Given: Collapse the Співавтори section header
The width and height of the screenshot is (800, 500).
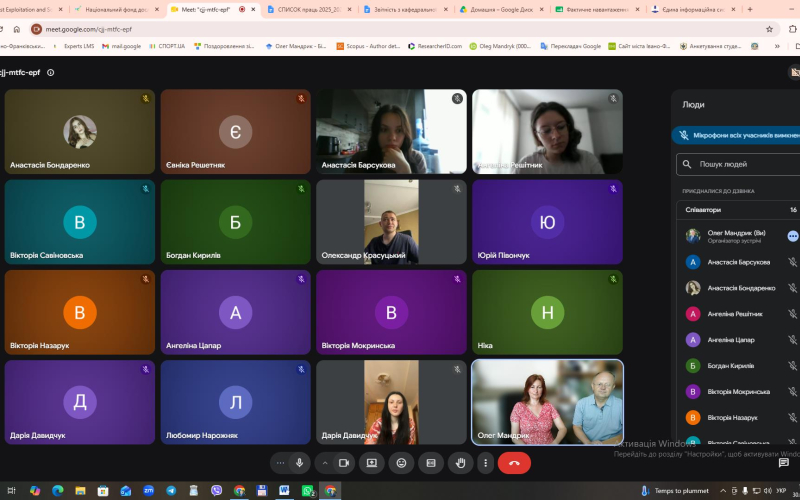Looking at the screenshot, I should click(x=738, y=210).
